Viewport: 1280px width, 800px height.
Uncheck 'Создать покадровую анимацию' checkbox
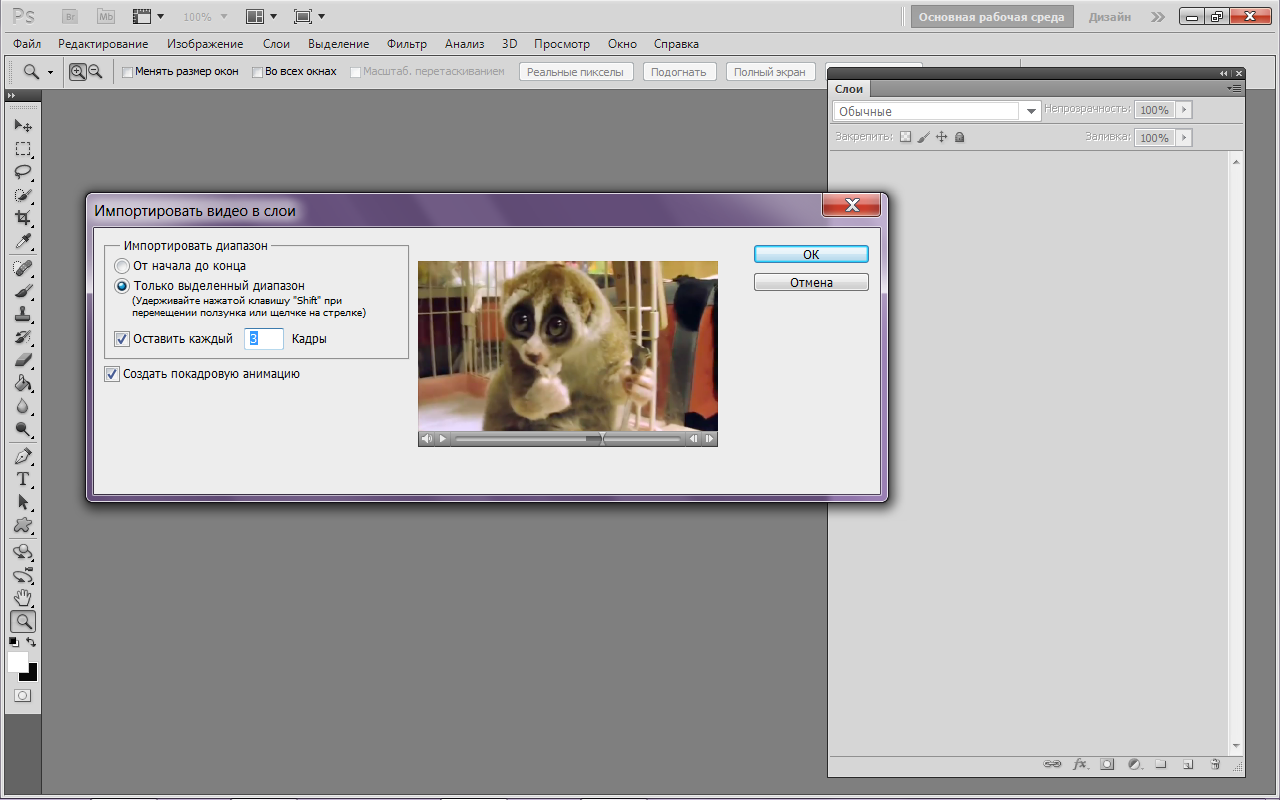tap(112, 374)
